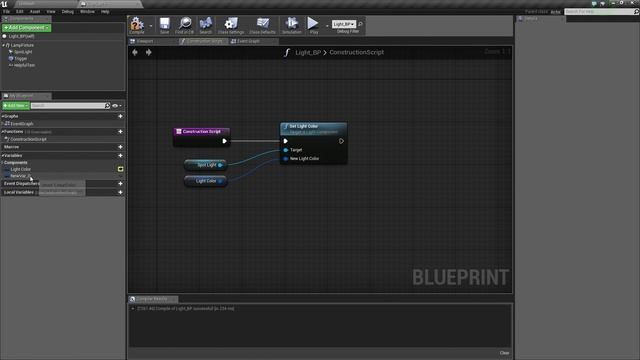
Task: Open the Asset menu
Action: coord(35,11)
